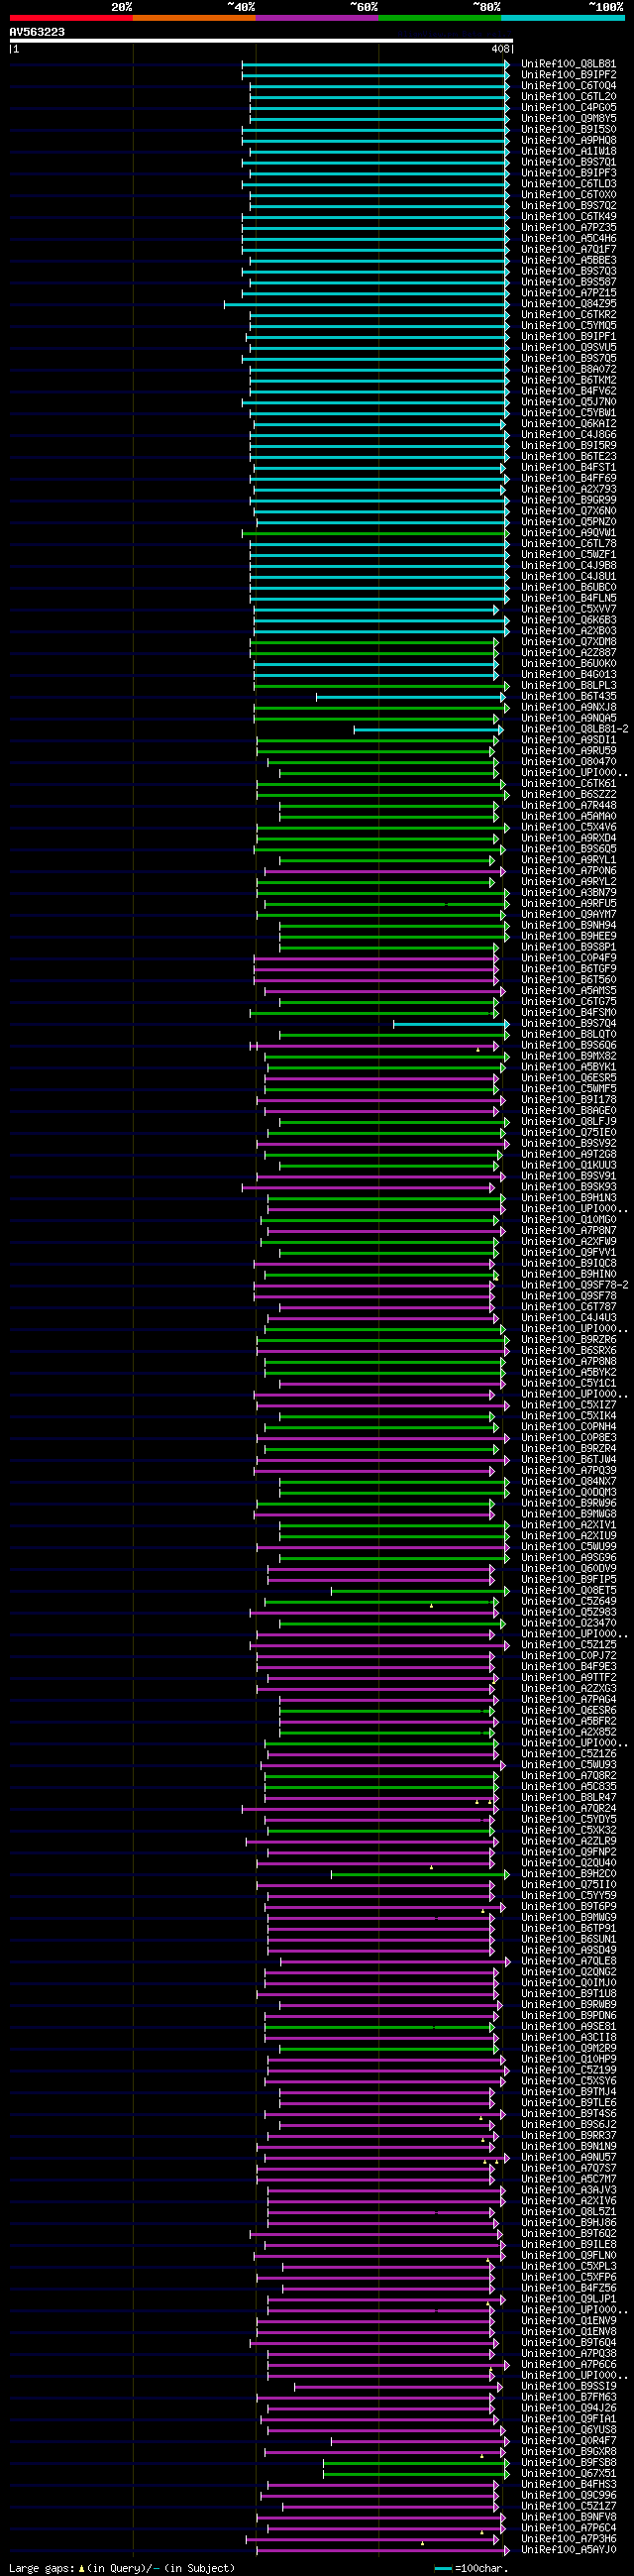Image resolution: width=634 pixels, height=2576 pixels.
Task: Select hit label UniRef100_Q1ENV9
Action: (569, 2321)
